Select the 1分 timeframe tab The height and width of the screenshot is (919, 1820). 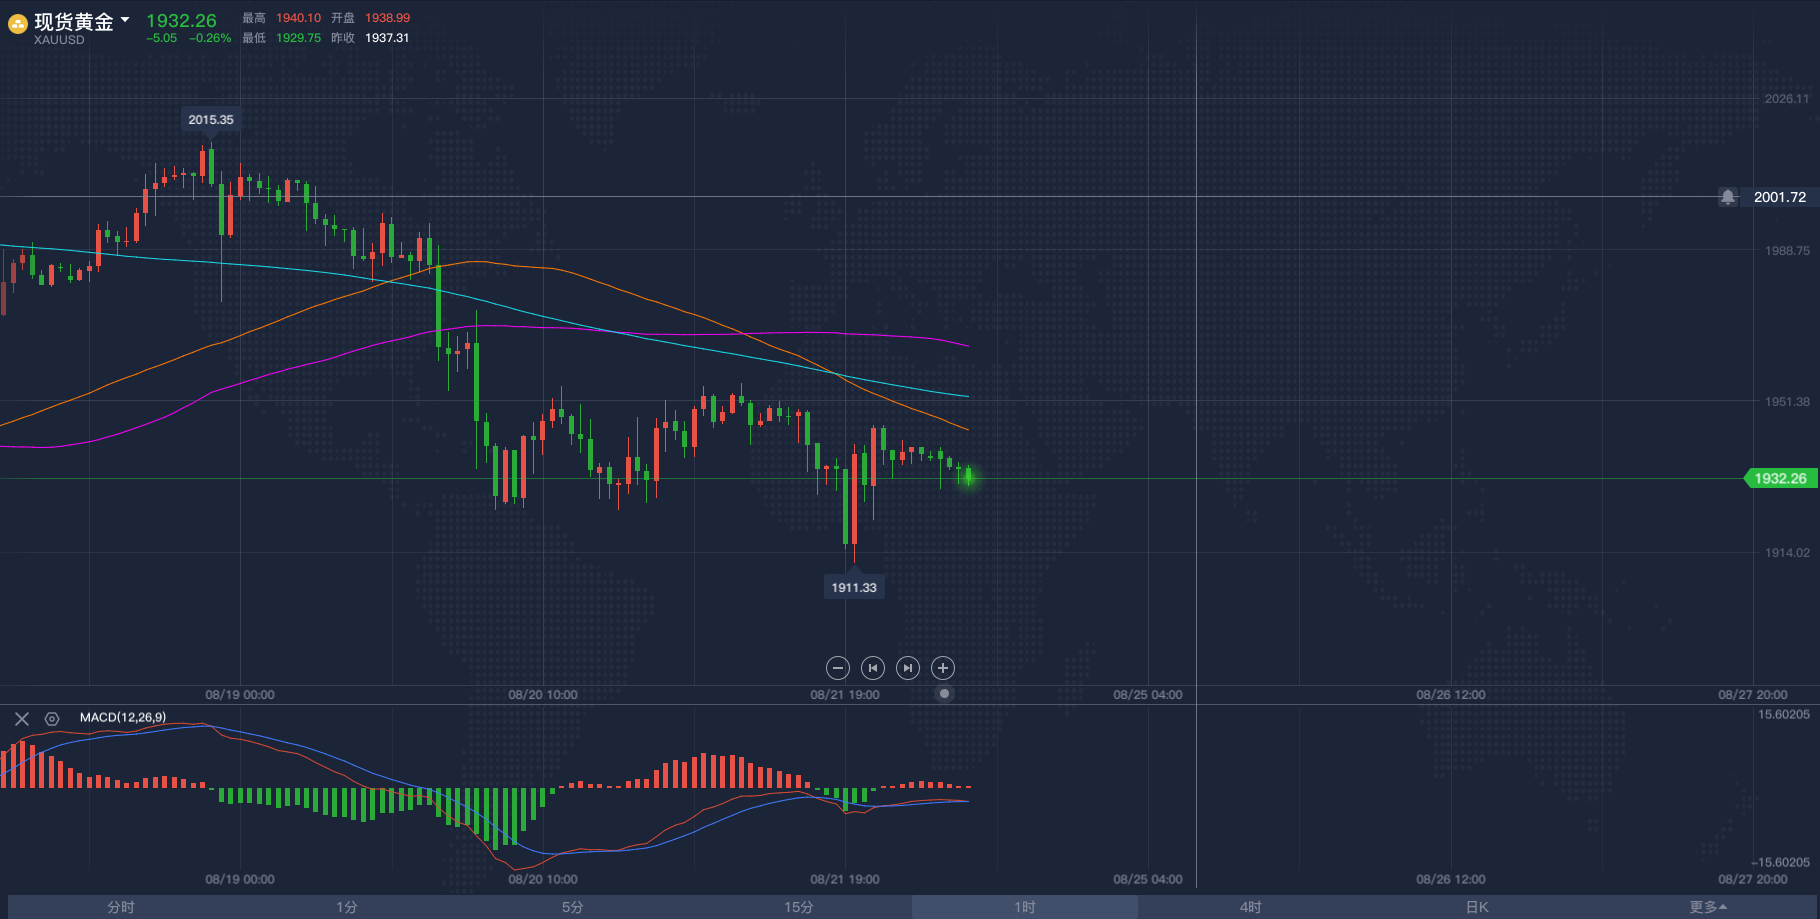[347, 907]
